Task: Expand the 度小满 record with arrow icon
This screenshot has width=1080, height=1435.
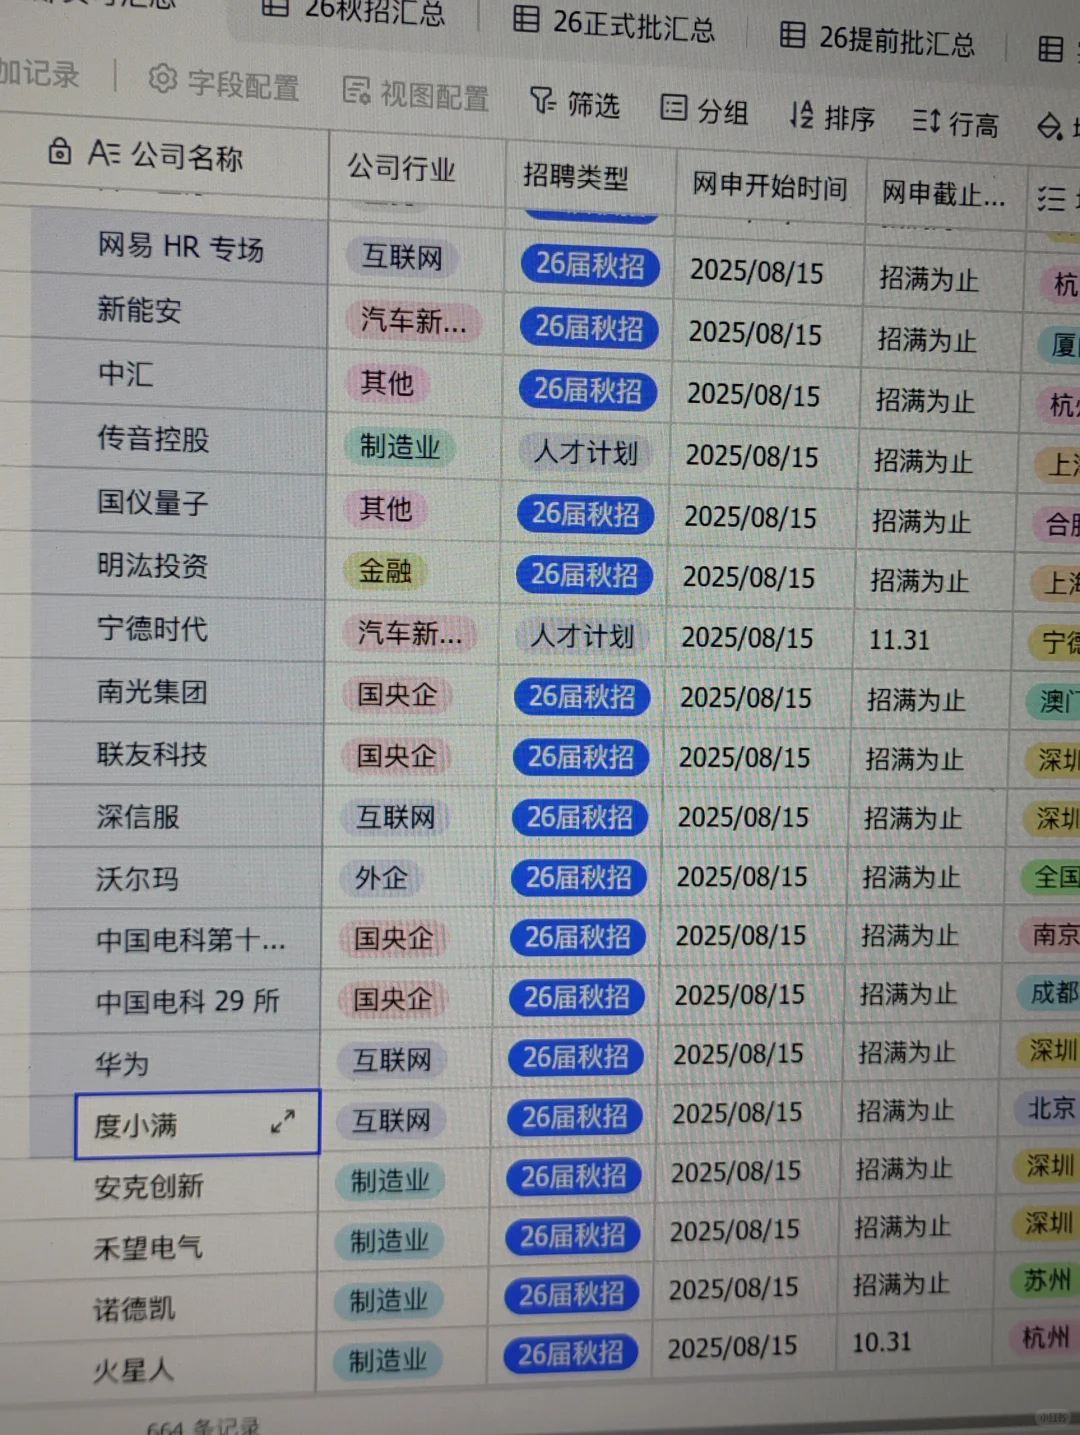Action: tap(283, 1121)
